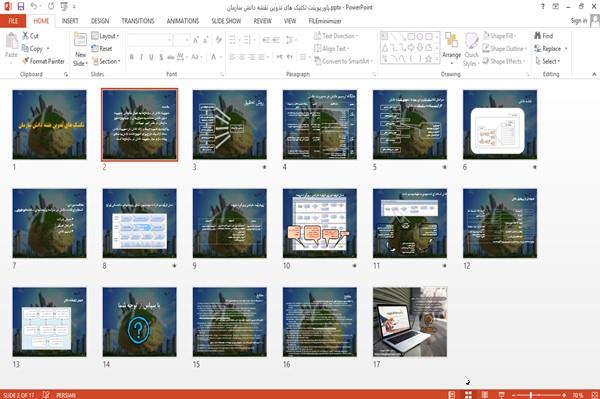Toggle text Shadow formatting

(161, 57)
